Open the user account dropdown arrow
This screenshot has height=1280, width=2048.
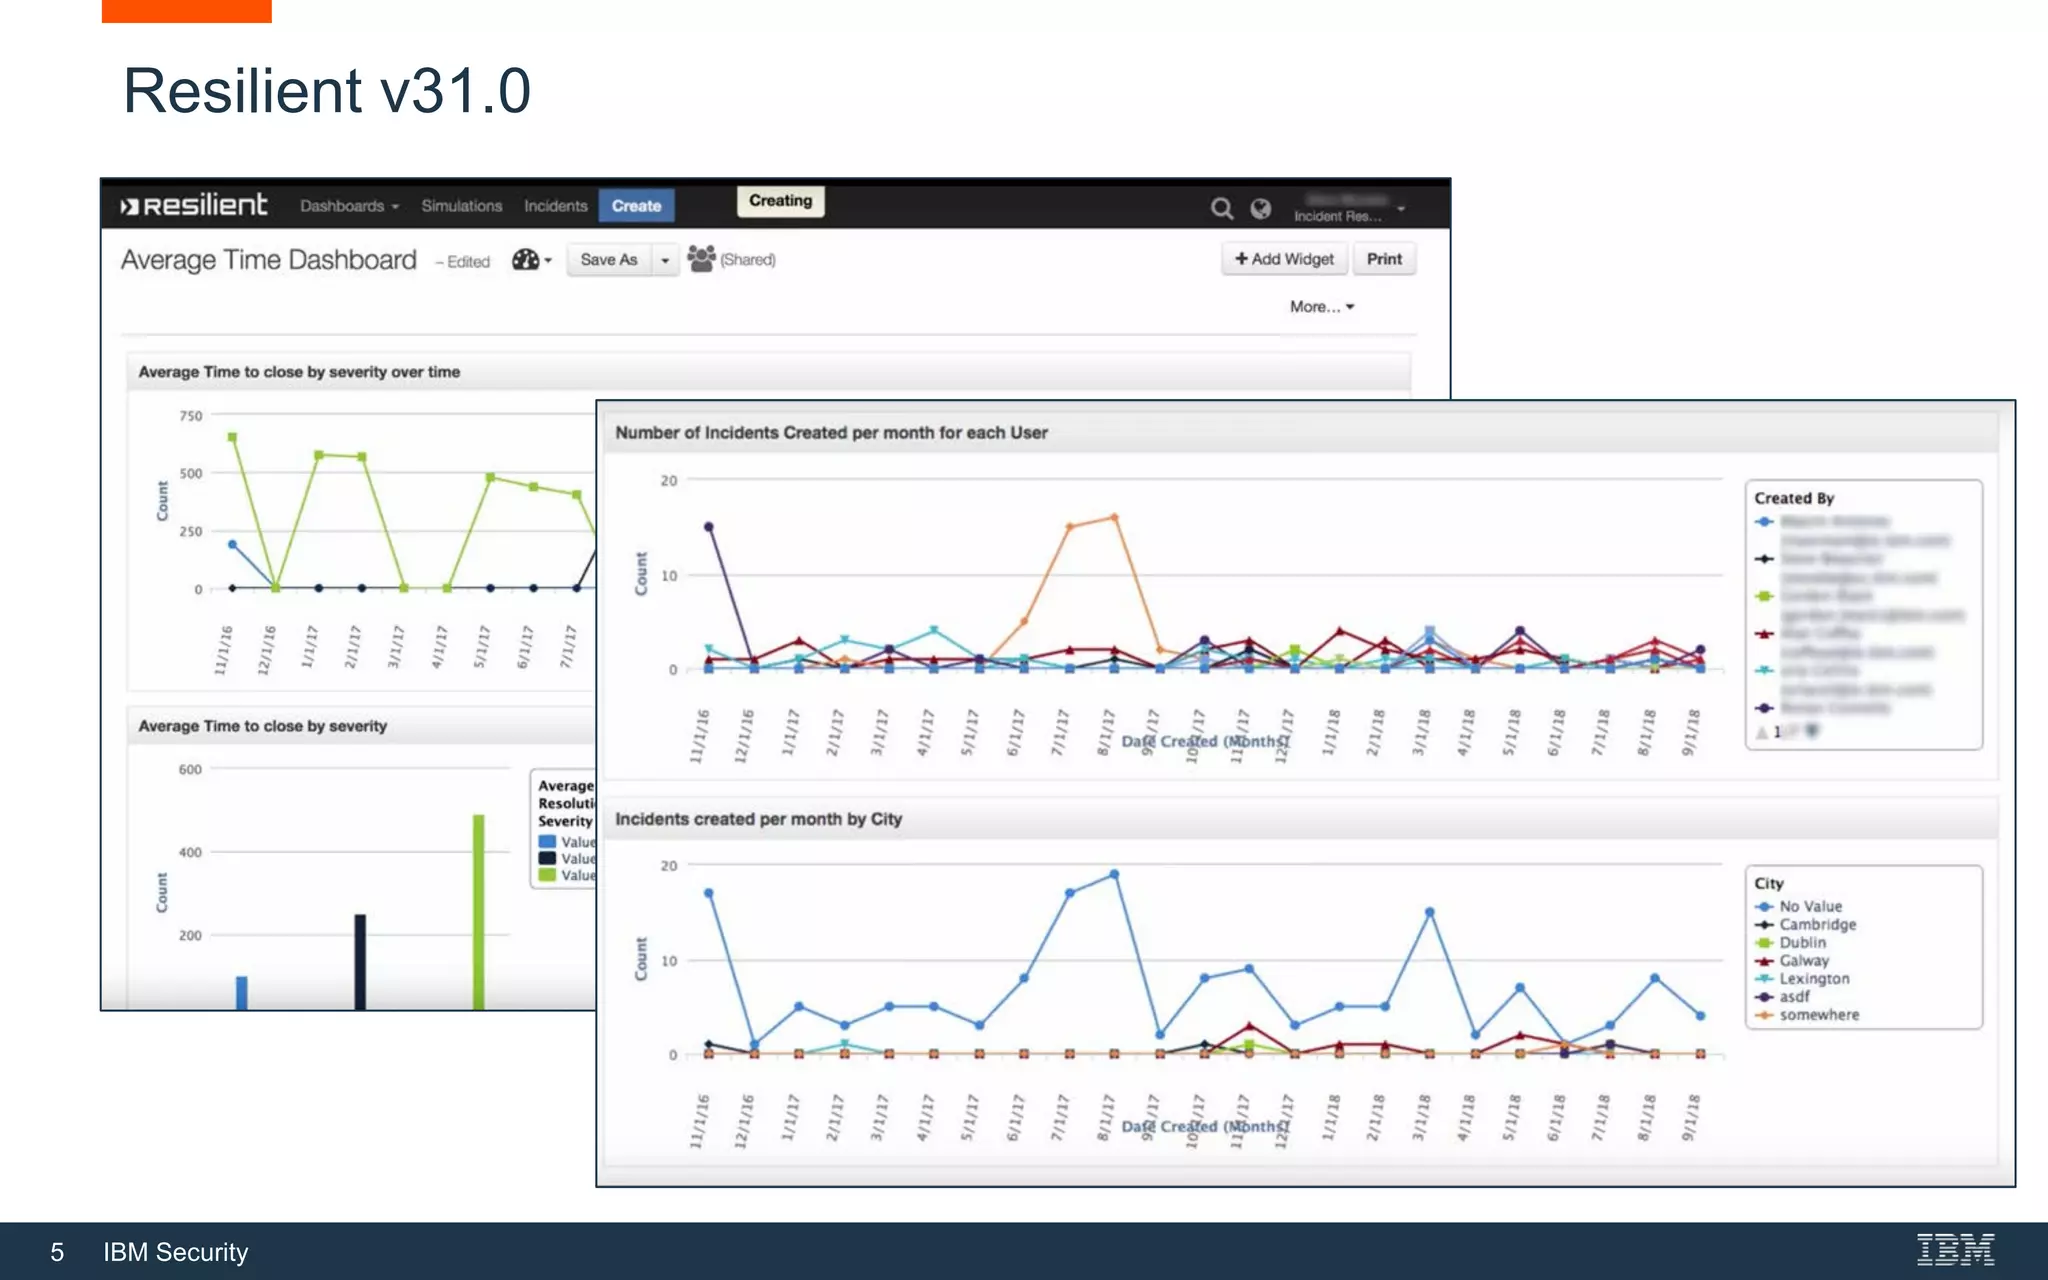click(1401, 208)
